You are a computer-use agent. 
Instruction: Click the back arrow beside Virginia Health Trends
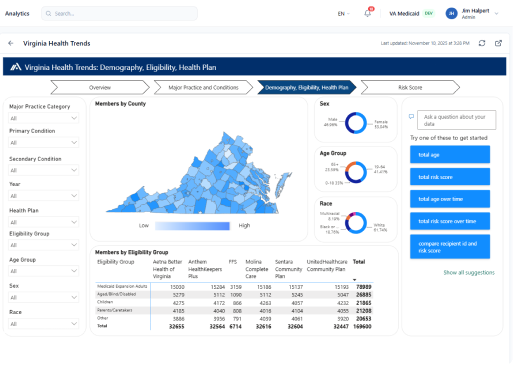coord(11,43)
